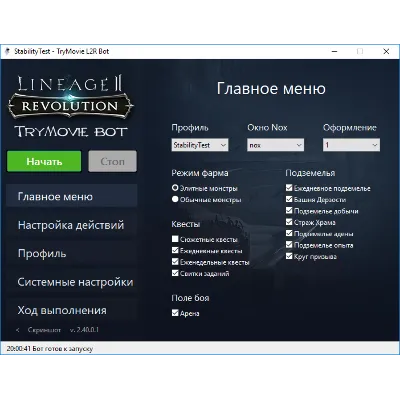The height and width of the screenshot is (400, 400).
Task: Click the status message Бот готов к запуску
Action: pyautogui.click(x=63, y=349)
